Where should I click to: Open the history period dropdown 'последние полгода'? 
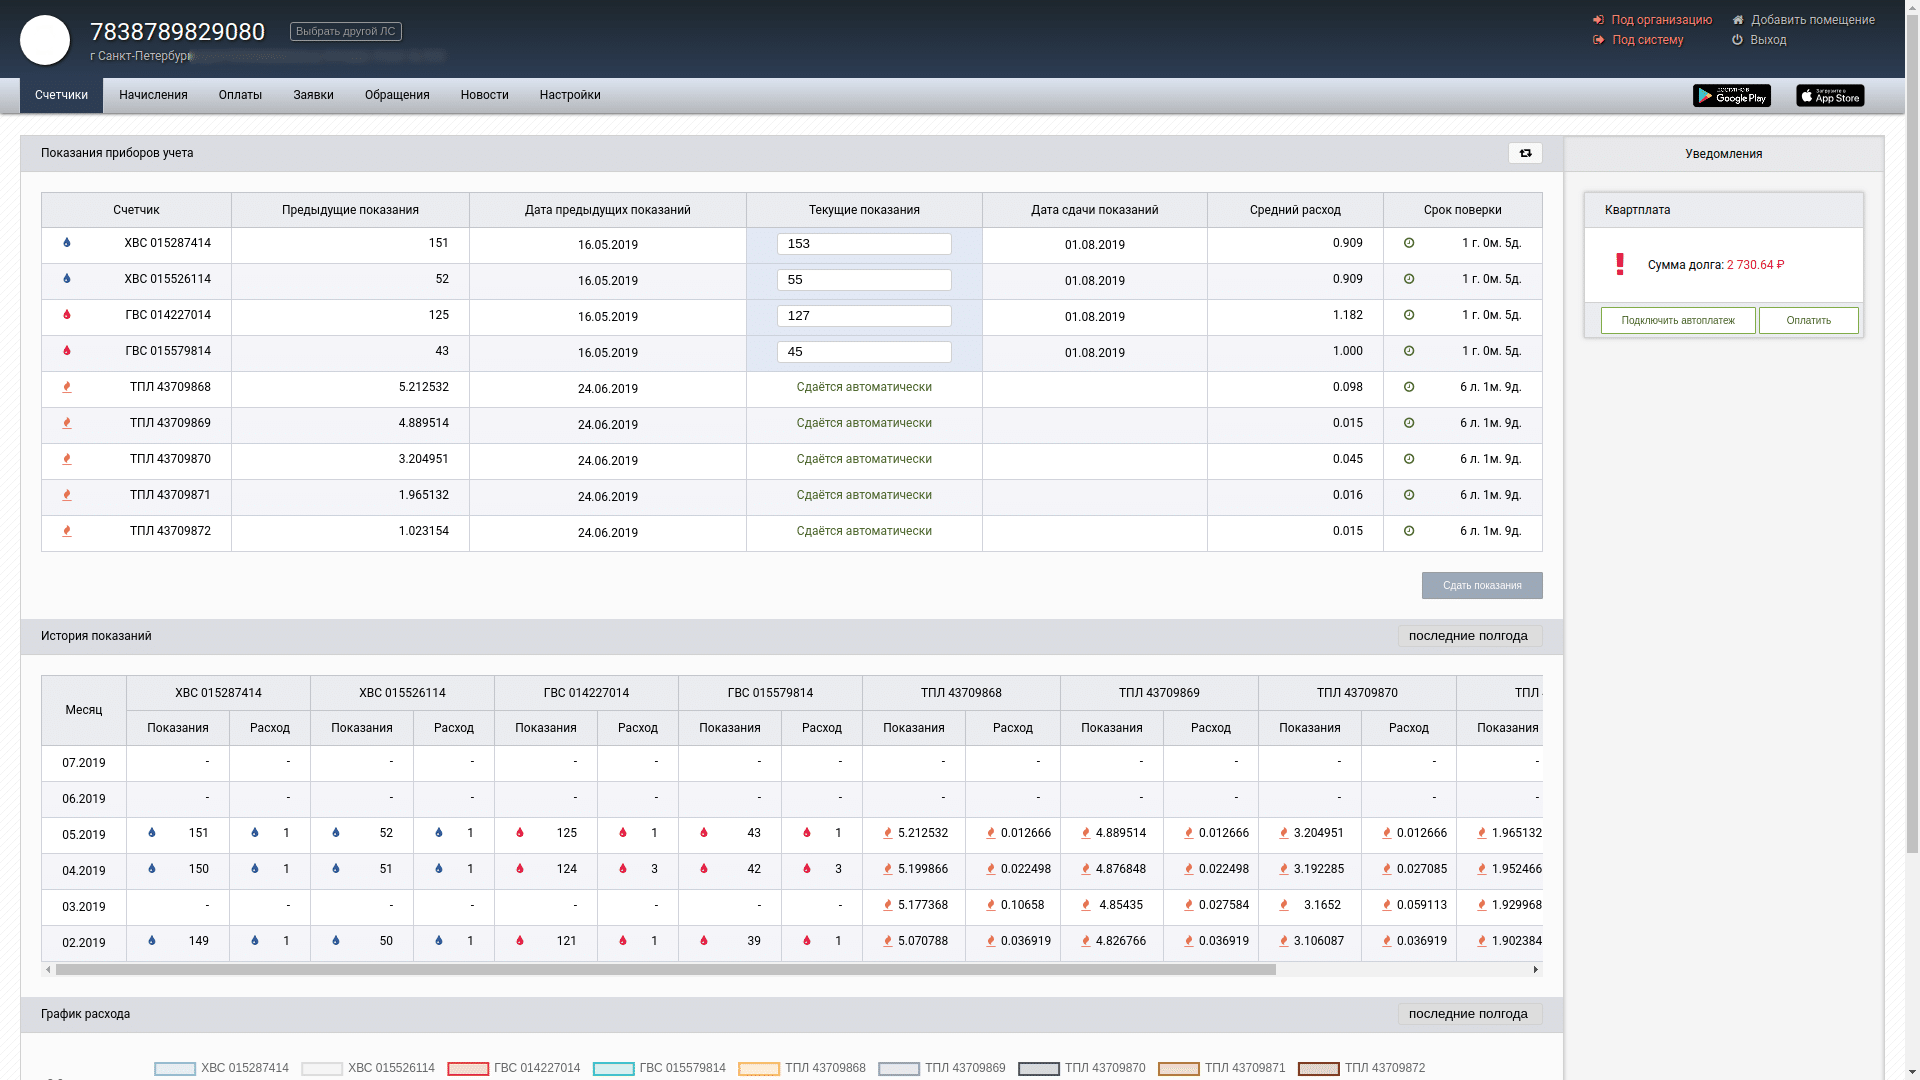pyautogui.click(x=1469, y=636)
